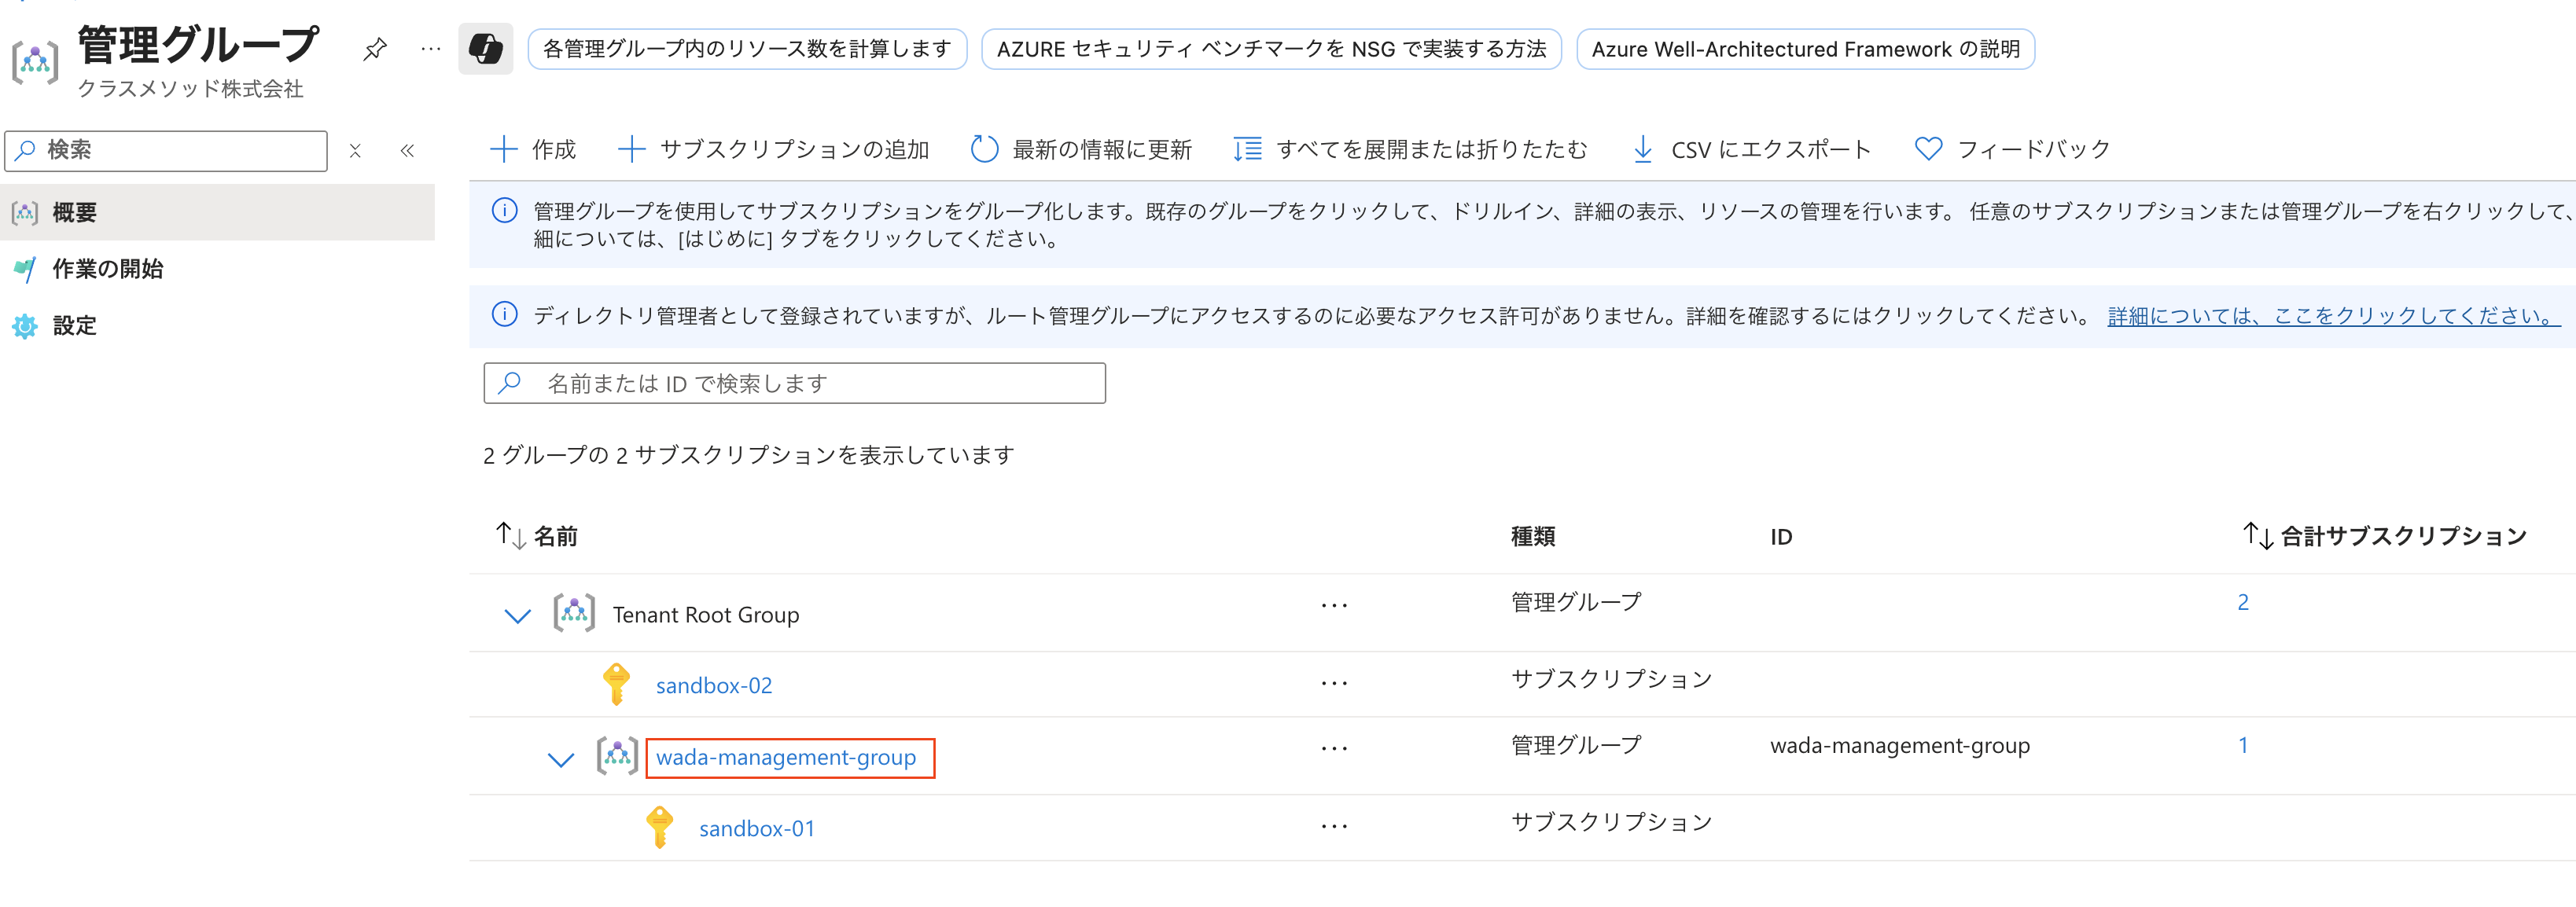Image resolution: width=2576 pixels, height=907 pixels.
Task: Click the wada-management-group management icon
Action: (617, 756)
